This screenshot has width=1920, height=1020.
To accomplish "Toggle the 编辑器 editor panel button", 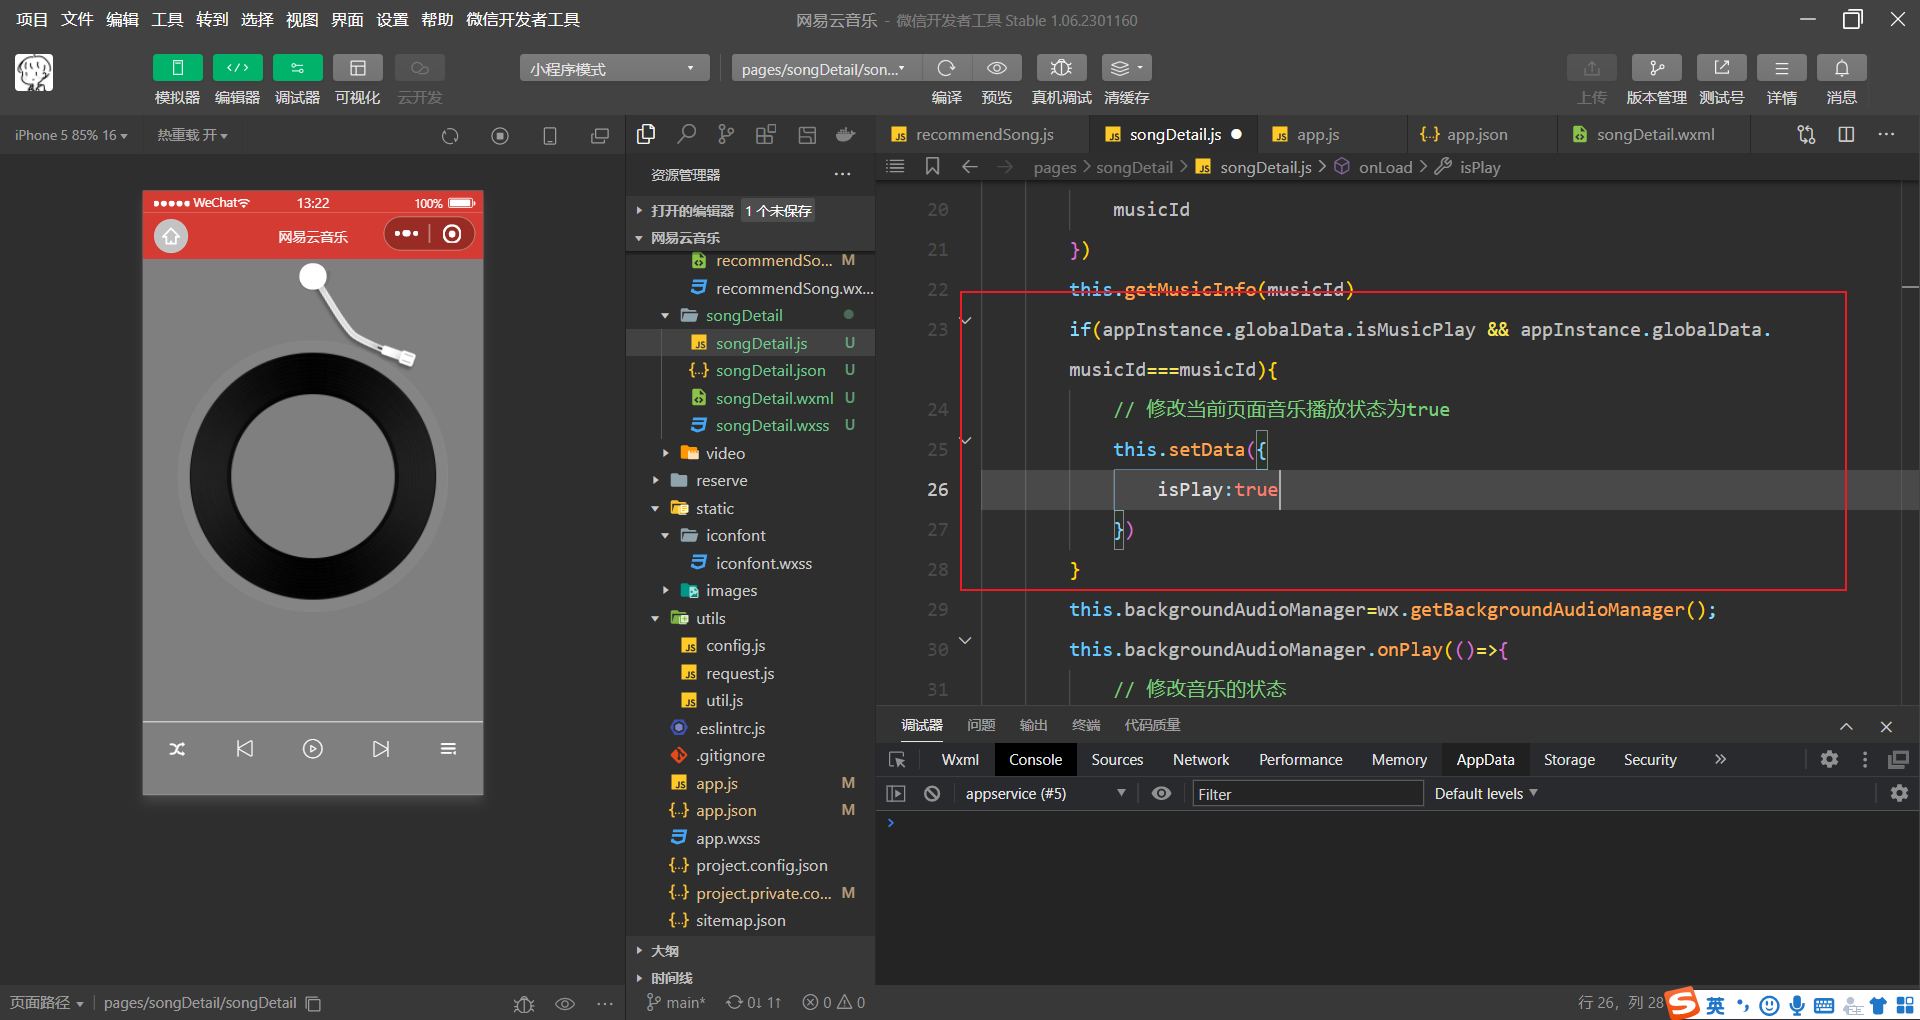I will (237, 68).
